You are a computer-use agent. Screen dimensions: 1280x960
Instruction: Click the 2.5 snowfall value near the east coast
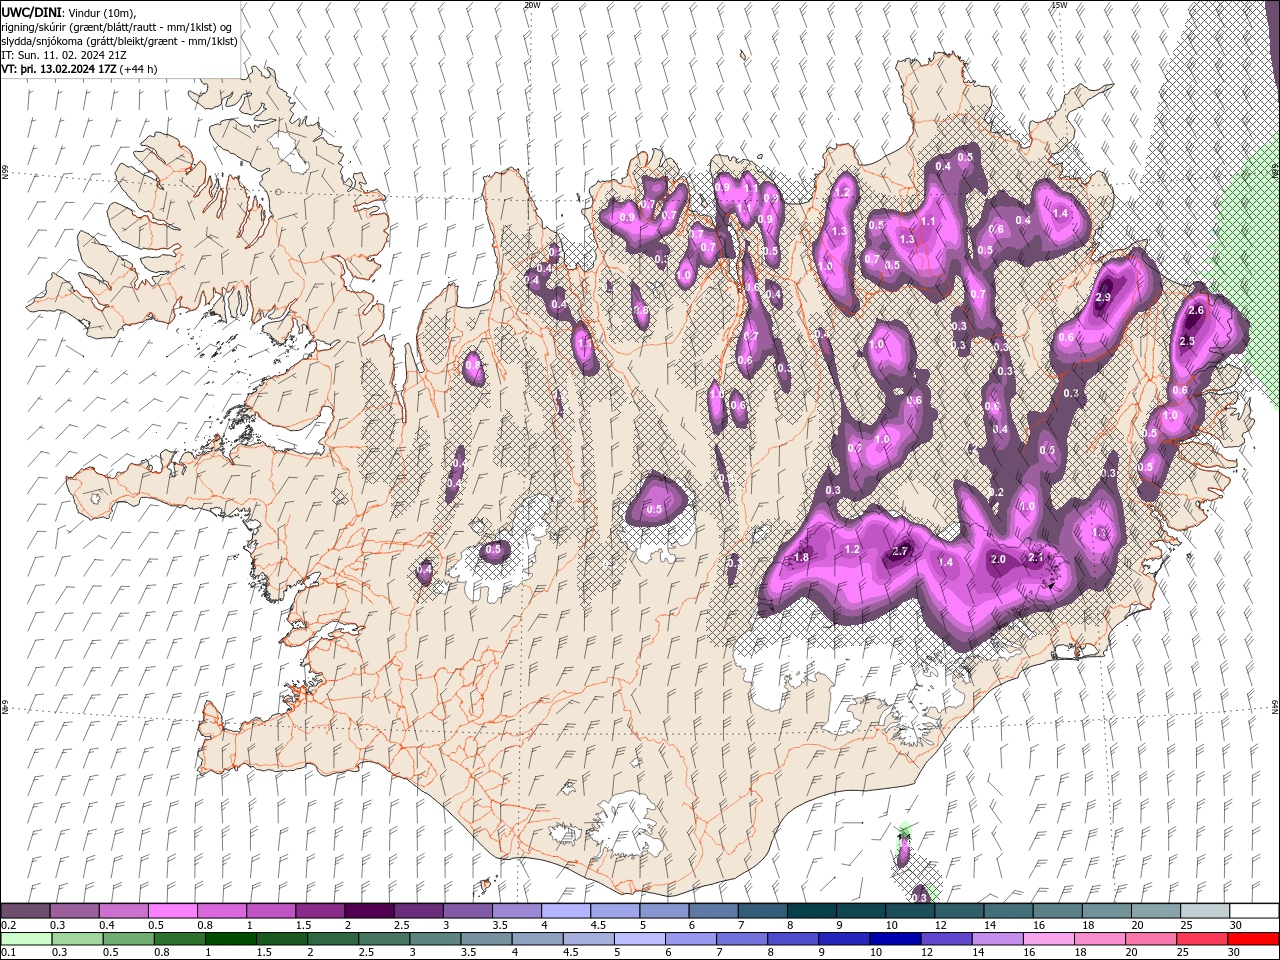coord(1188,342)
